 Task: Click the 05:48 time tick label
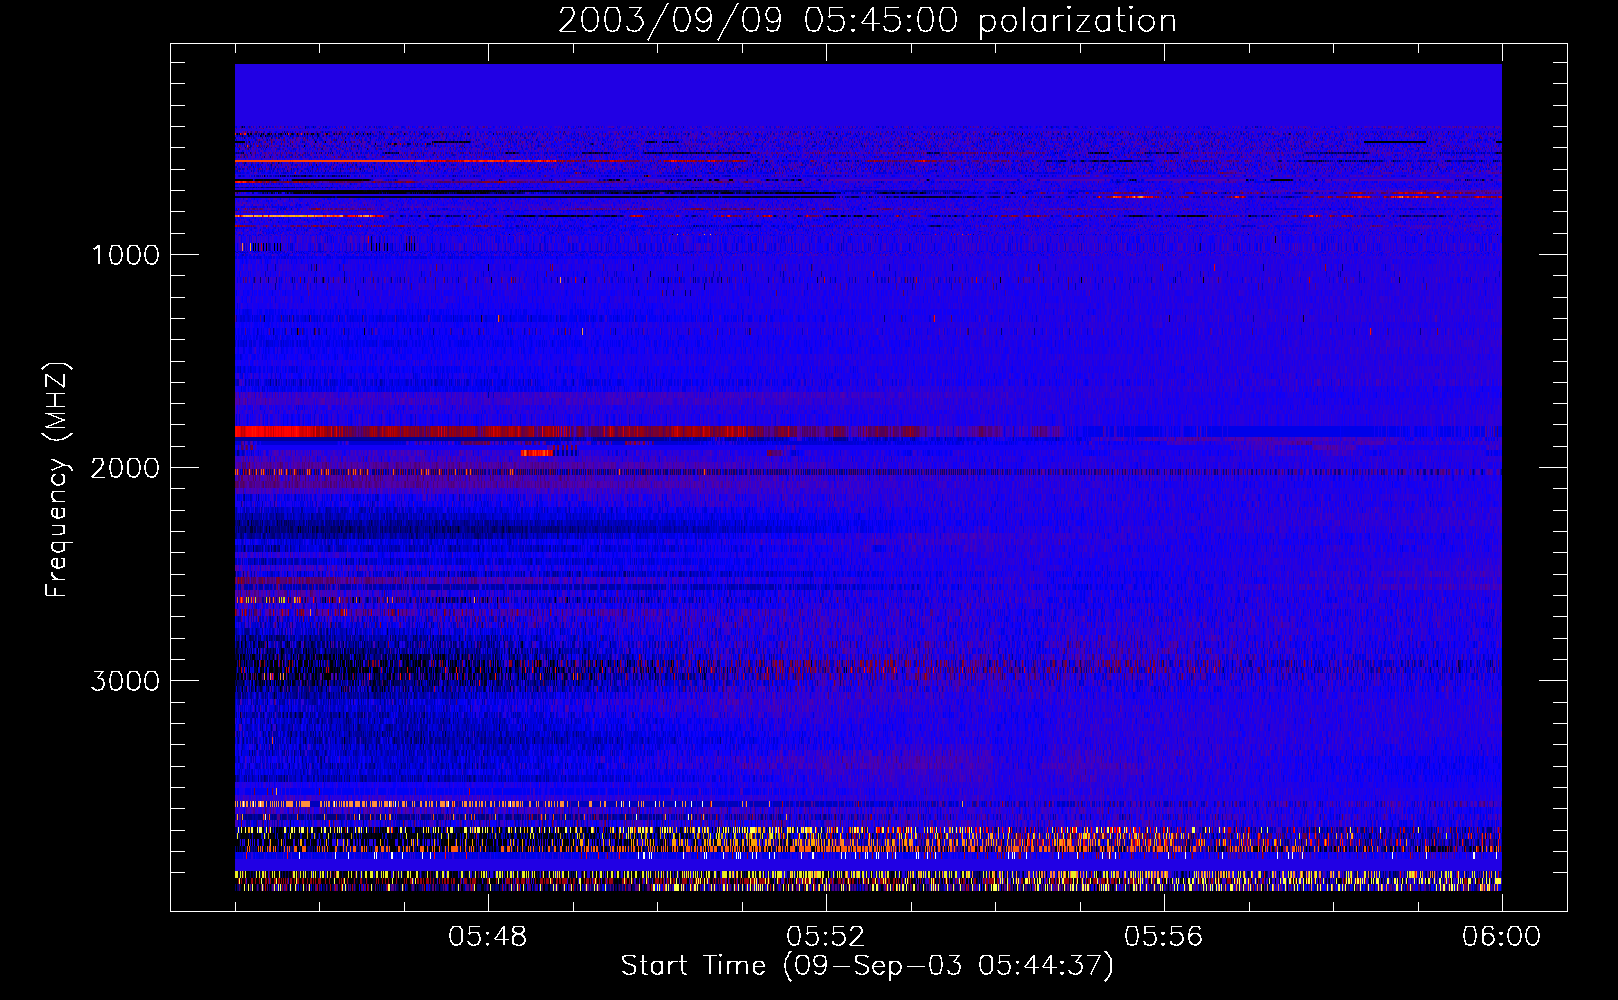(x=488, y=937)
